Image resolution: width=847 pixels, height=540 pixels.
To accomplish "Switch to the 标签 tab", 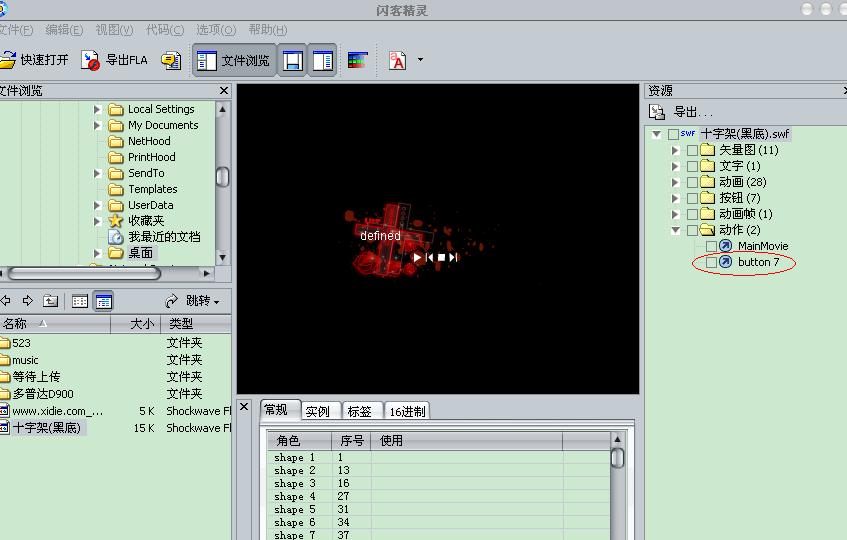I will point(360,411).
